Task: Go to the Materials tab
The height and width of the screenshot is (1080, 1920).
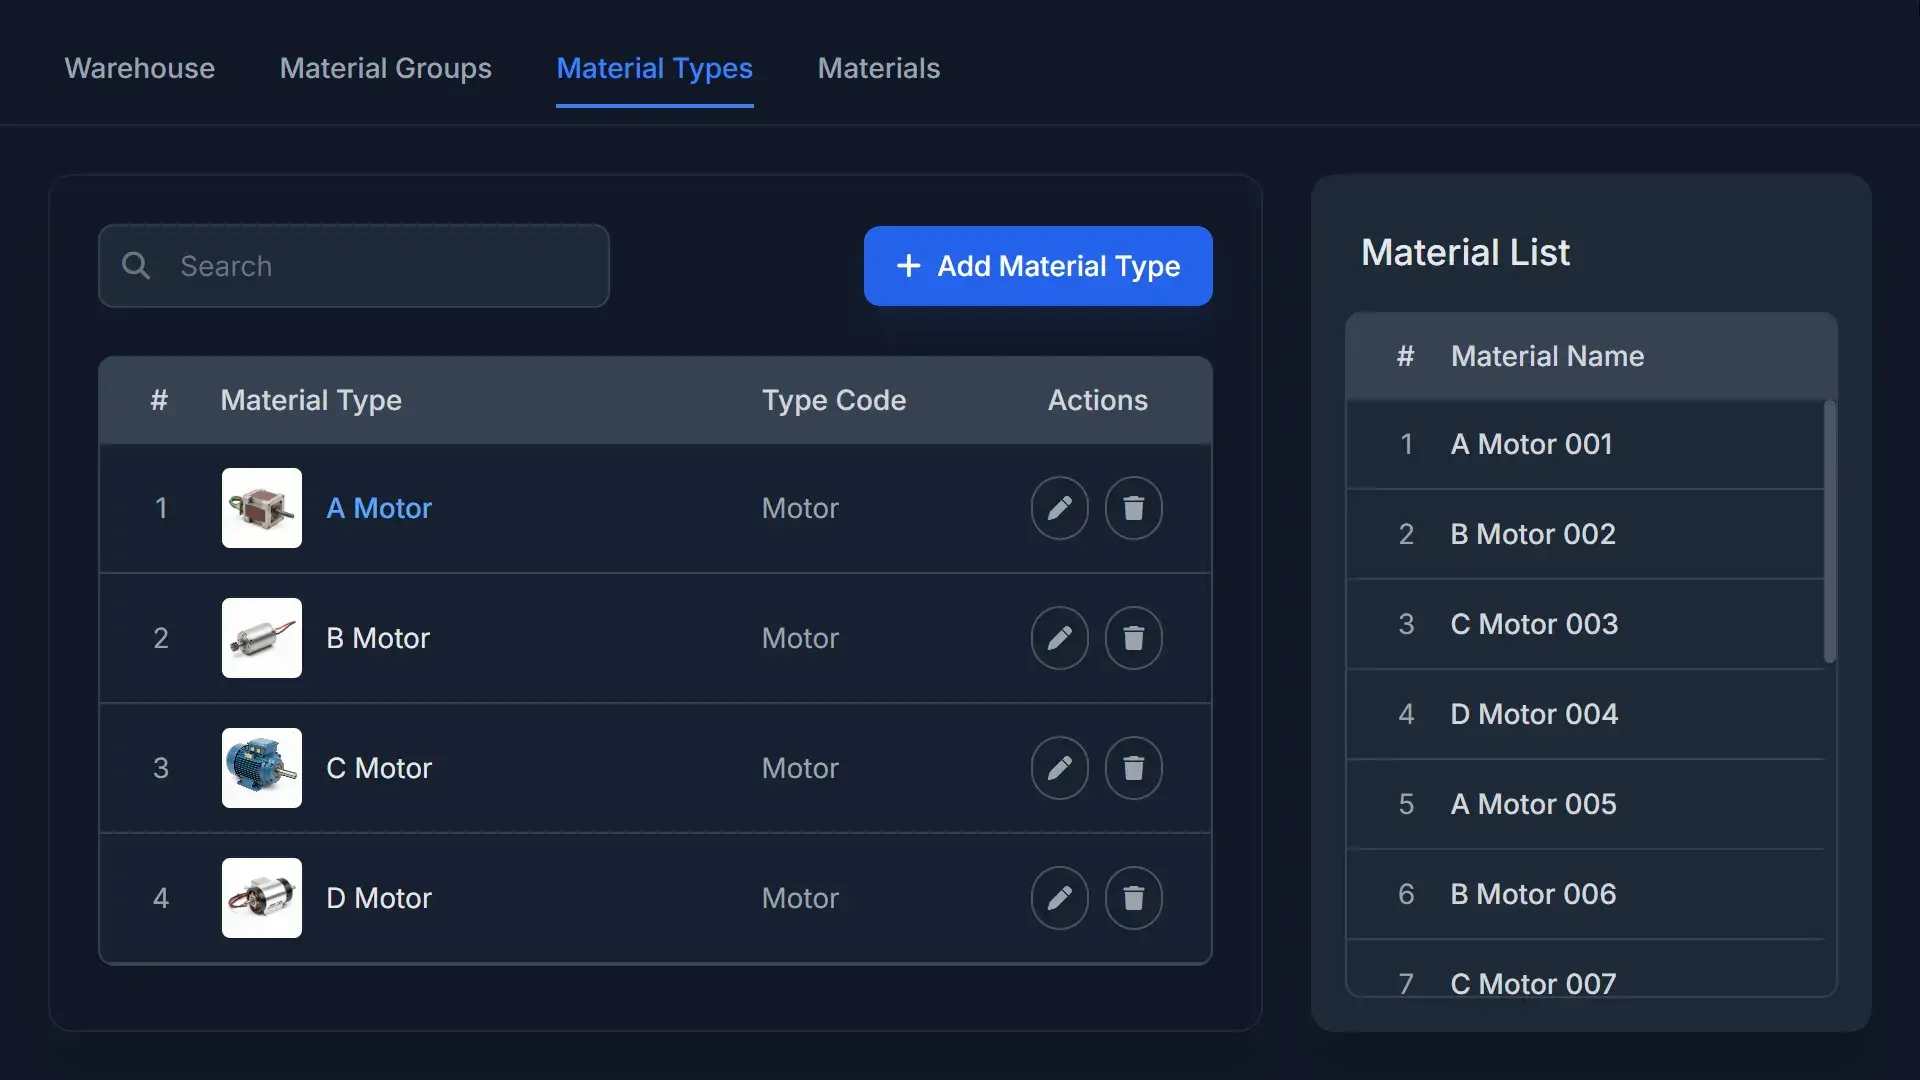Action: tap(878, 68)
